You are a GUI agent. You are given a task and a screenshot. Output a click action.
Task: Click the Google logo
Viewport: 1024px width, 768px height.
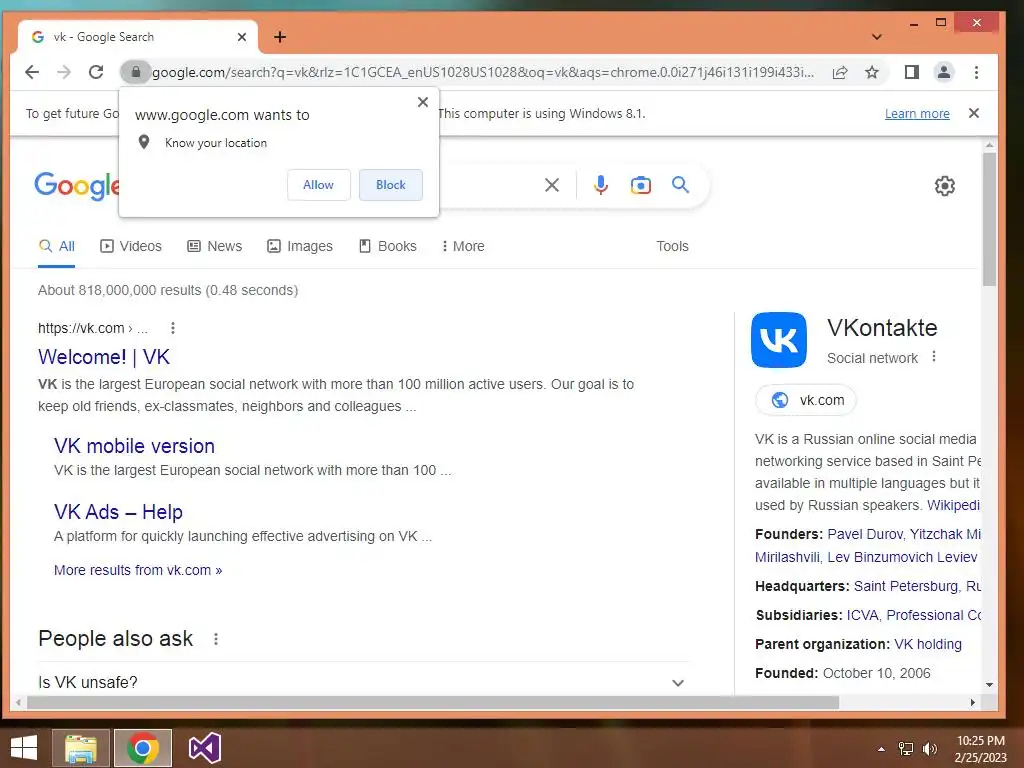(76, 186)
